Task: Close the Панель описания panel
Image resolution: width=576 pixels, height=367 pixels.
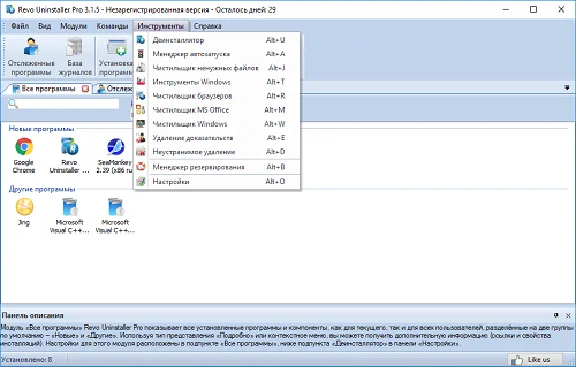Action: 568,315
